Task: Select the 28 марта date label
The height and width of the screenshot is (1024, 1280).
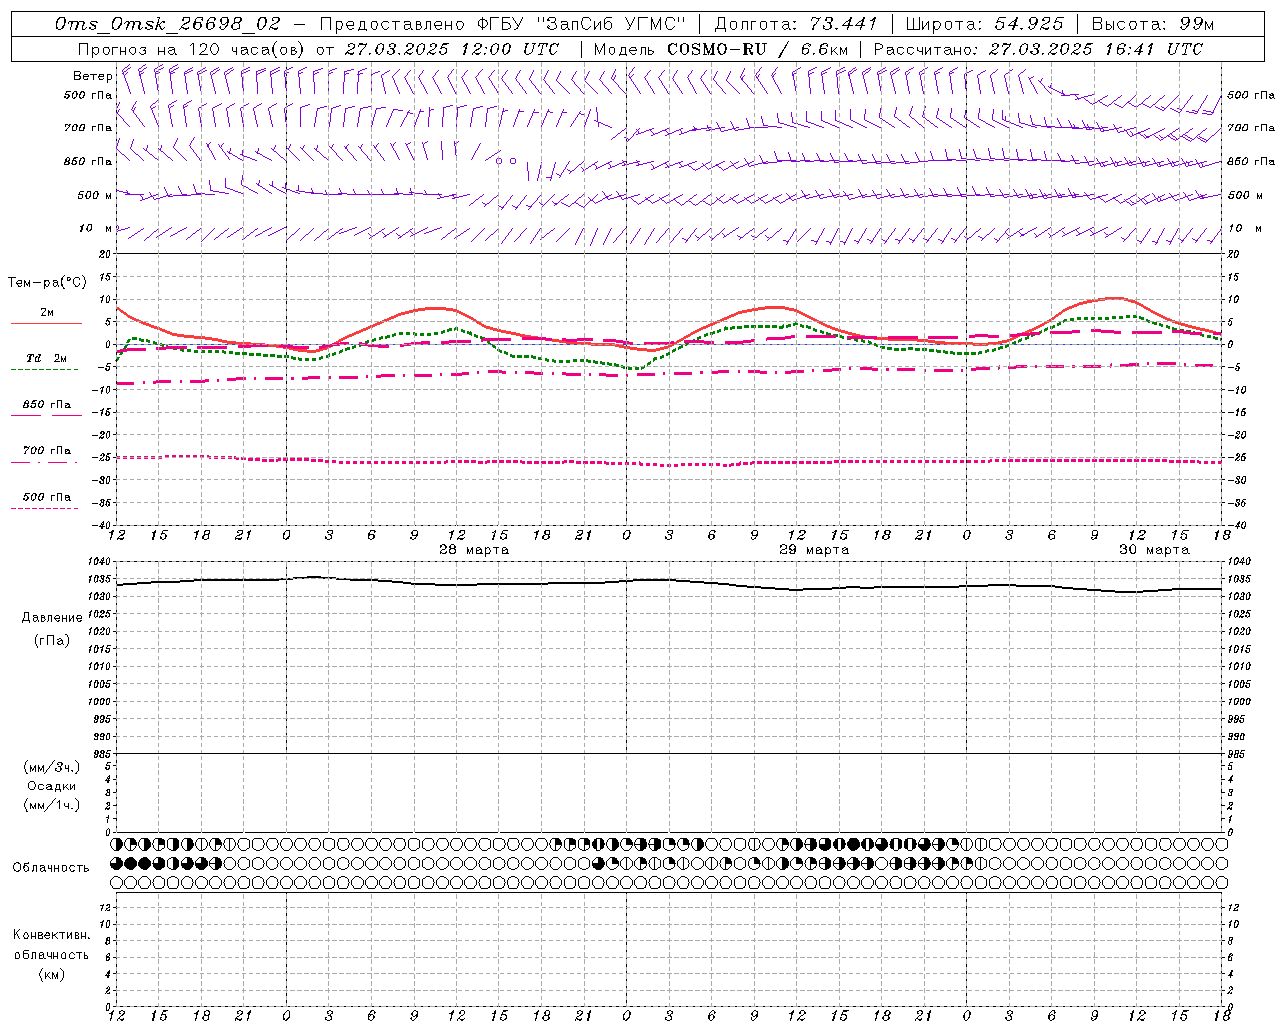Action: click(474, 550)
